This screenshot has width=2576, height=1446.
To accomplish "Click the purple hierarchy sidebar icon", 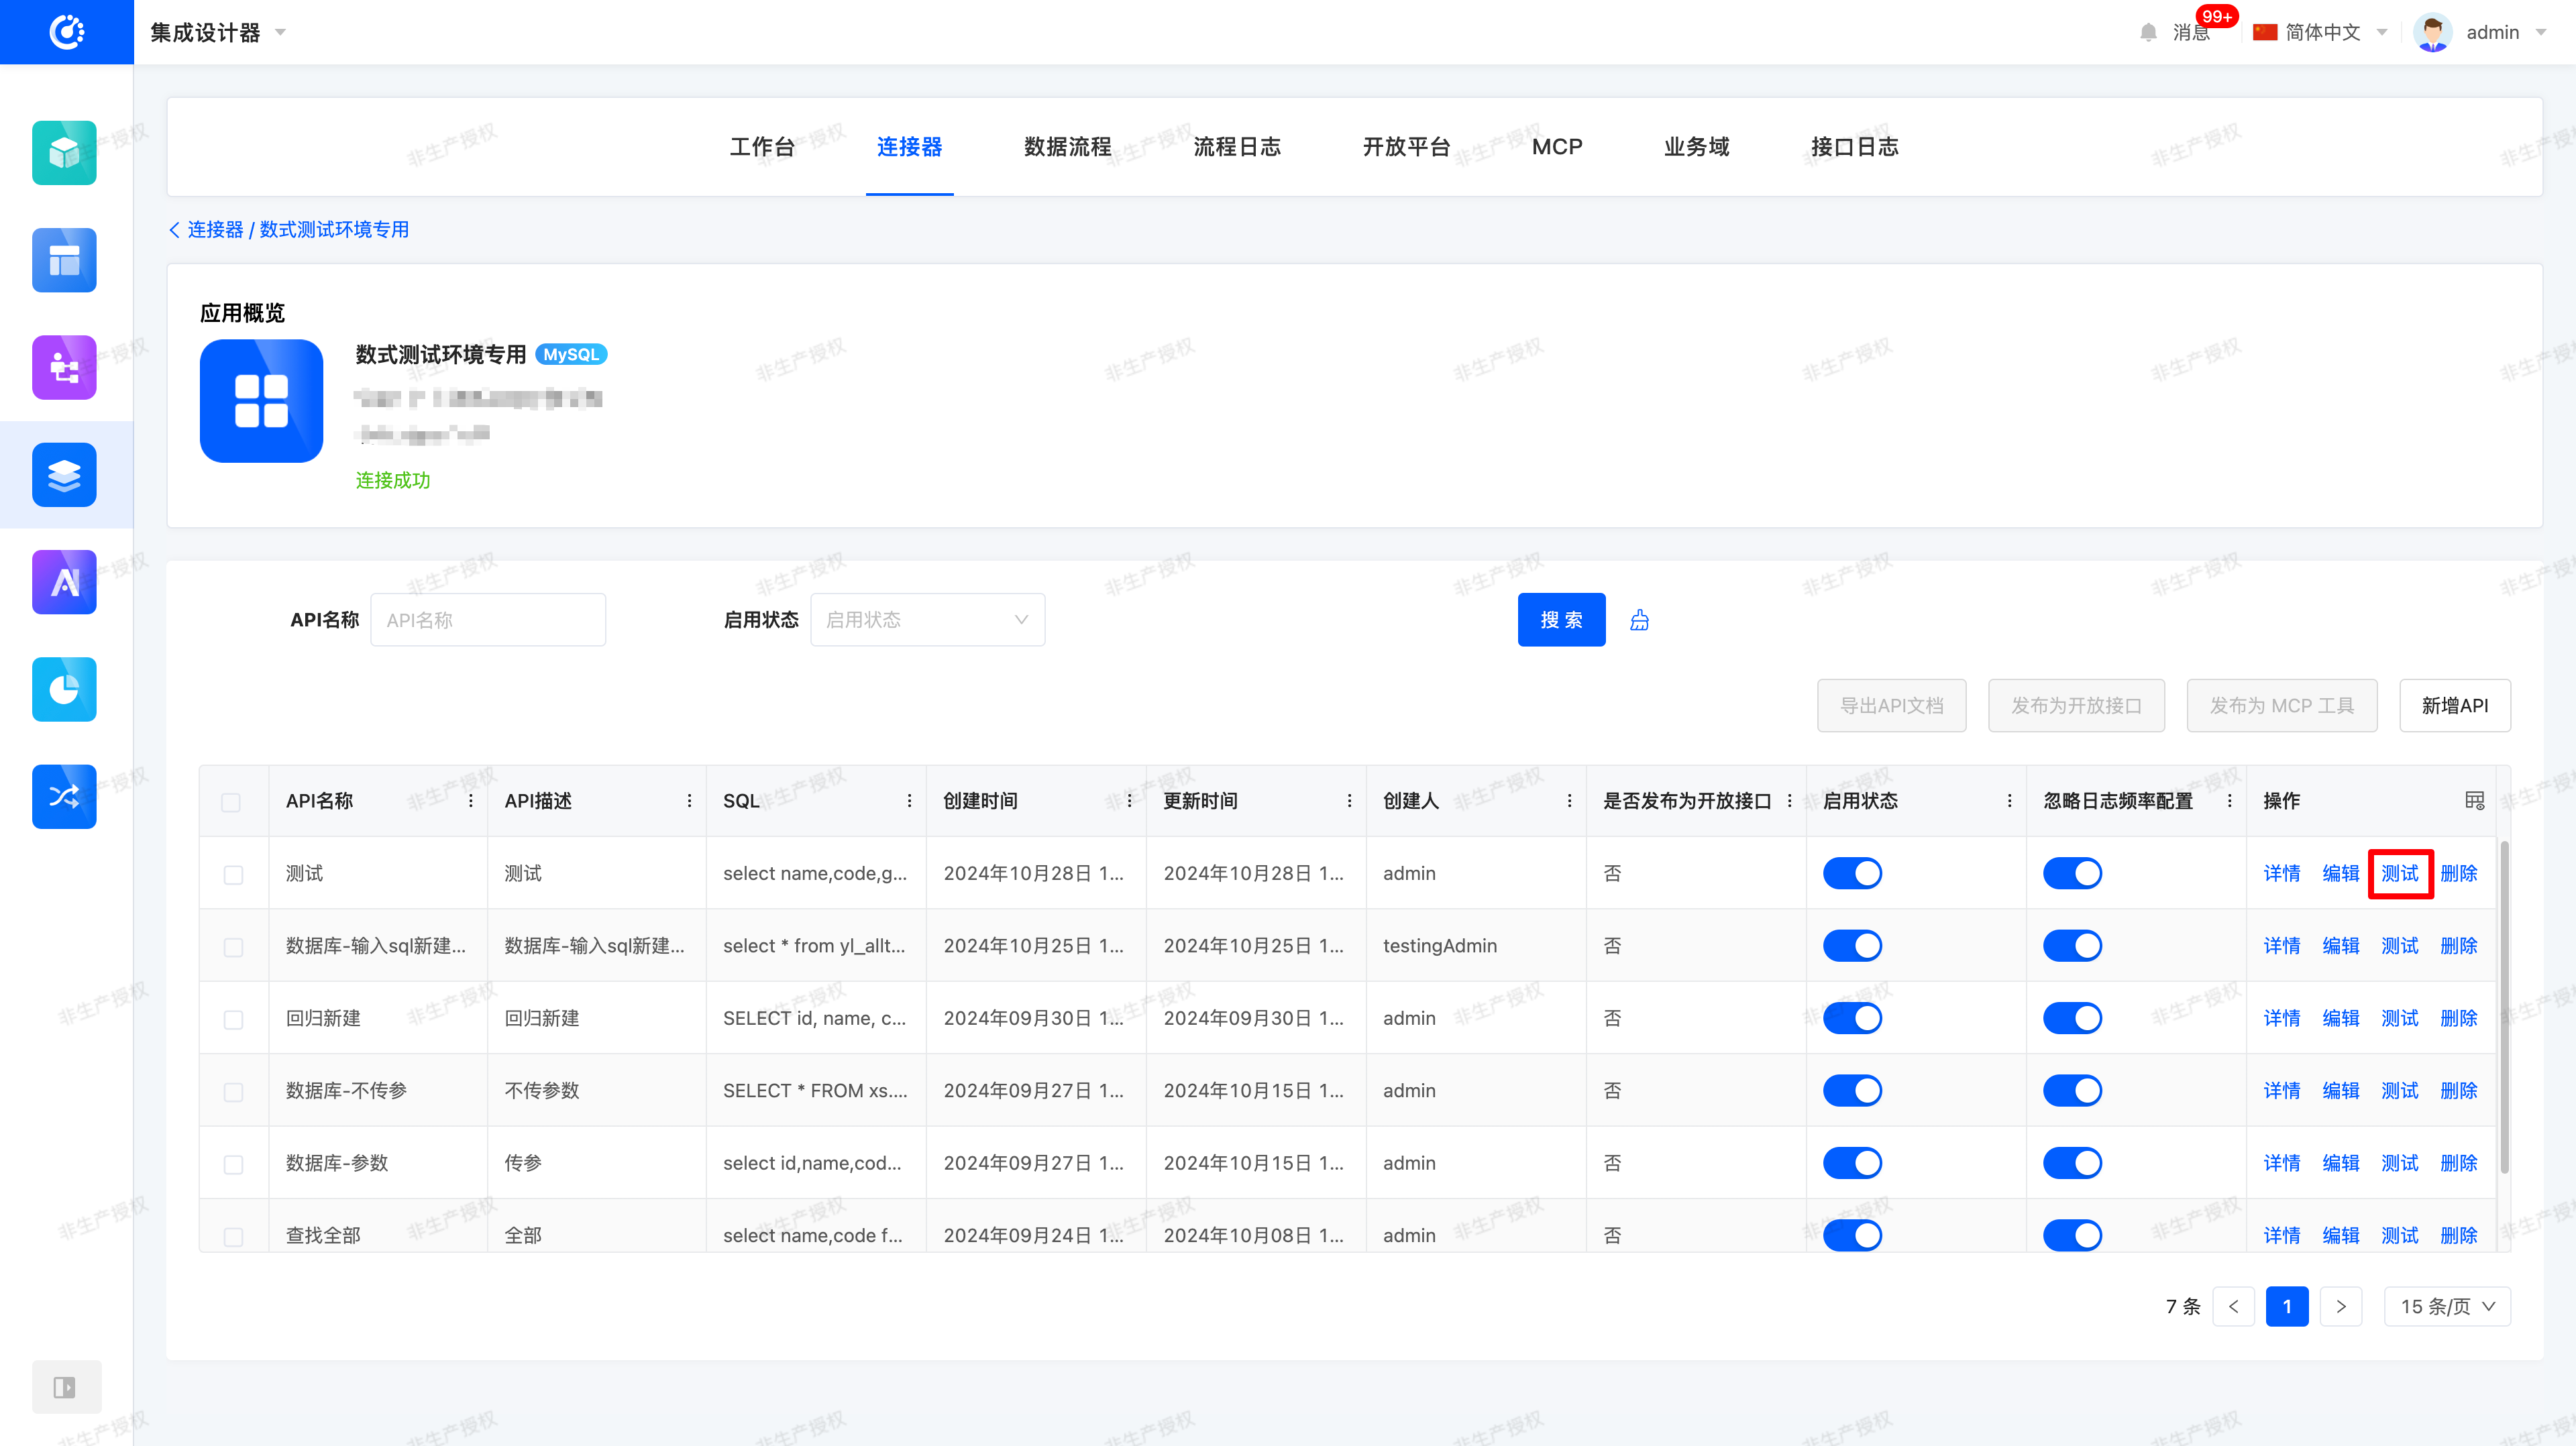I will (x=64, y=367).
